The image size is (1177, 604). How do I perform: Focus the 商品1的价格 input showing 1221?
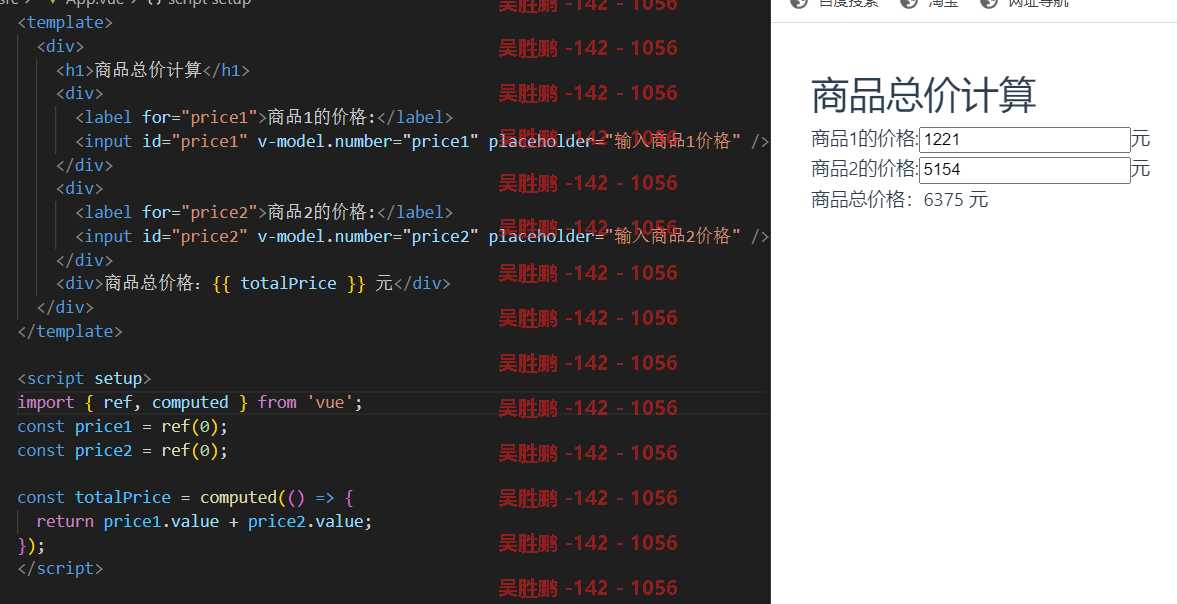pyautogui.click(x=1025, y=140)
